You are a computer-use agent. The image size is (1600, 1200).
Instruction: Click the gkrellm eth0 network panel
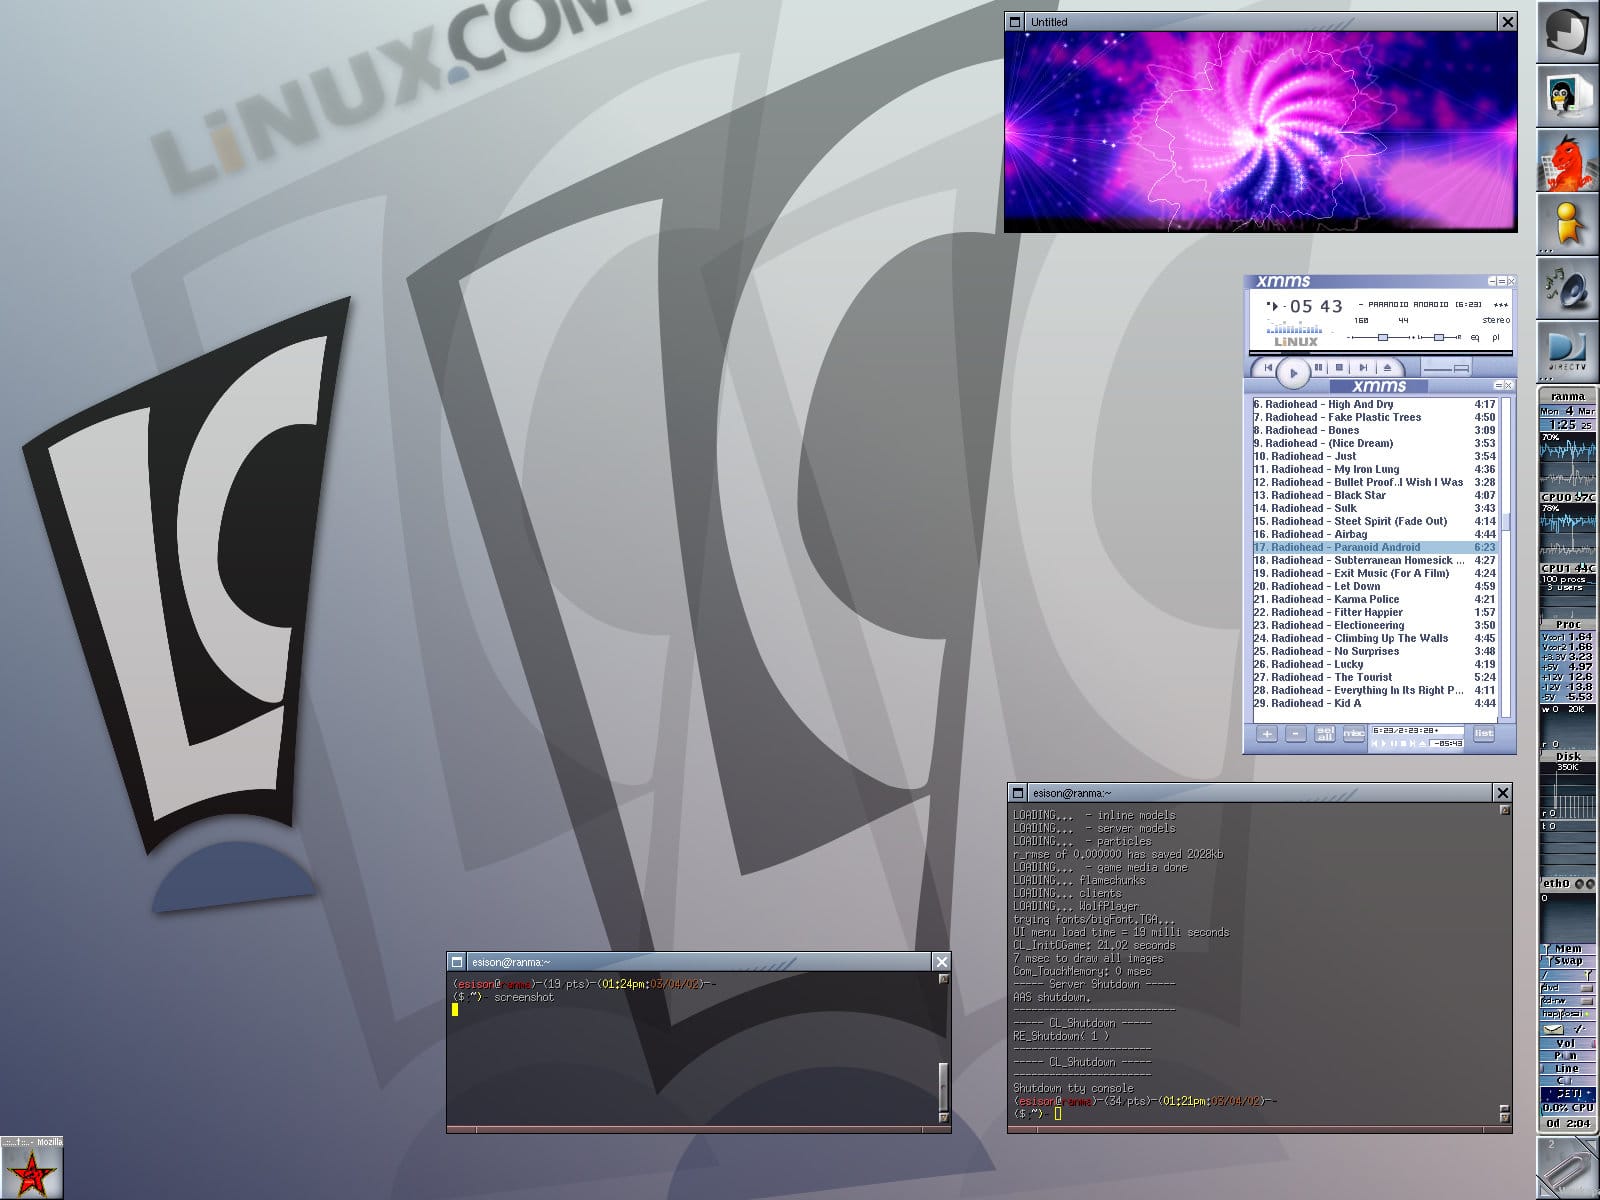click(x=1567, y=884)
